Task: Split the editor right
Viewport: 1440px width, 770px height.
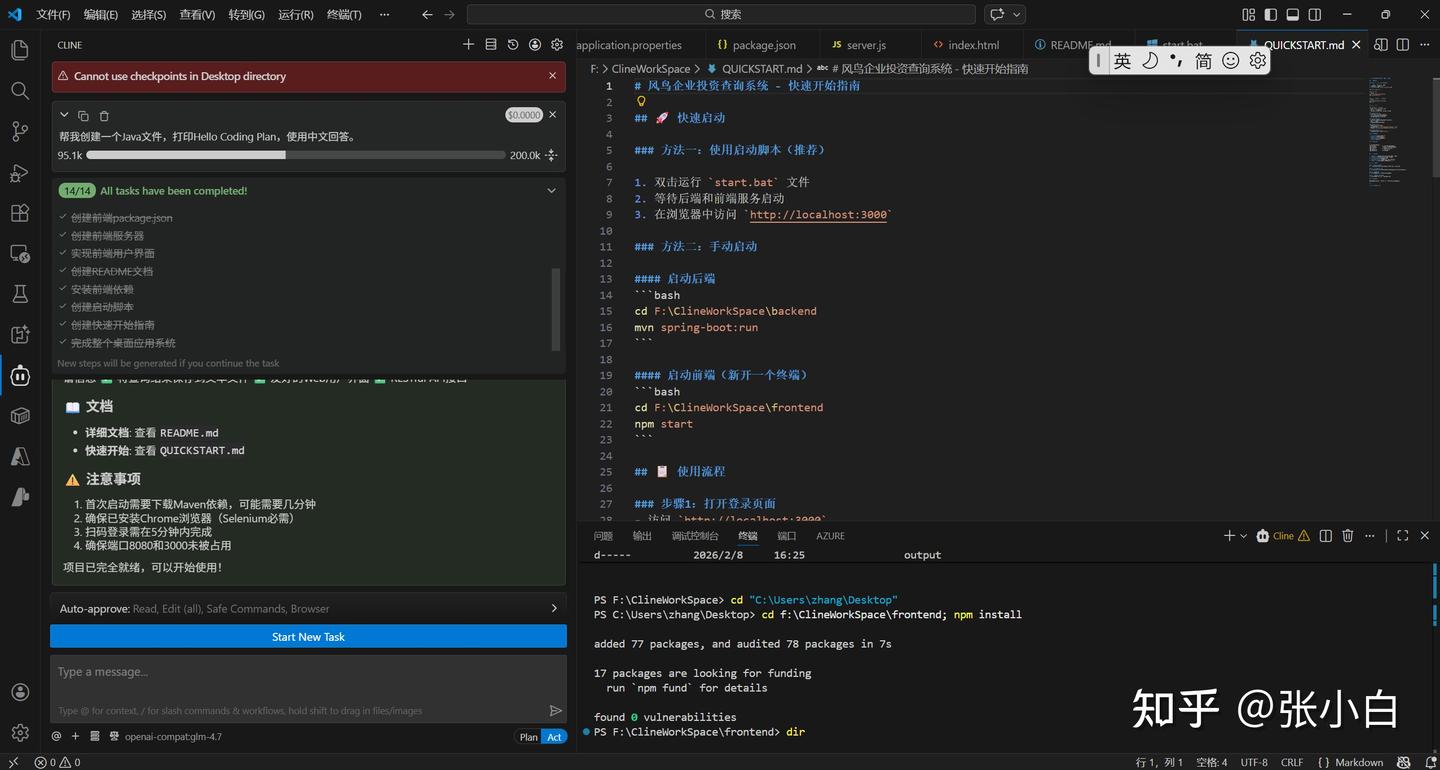Action: [x=1403, y=44]
